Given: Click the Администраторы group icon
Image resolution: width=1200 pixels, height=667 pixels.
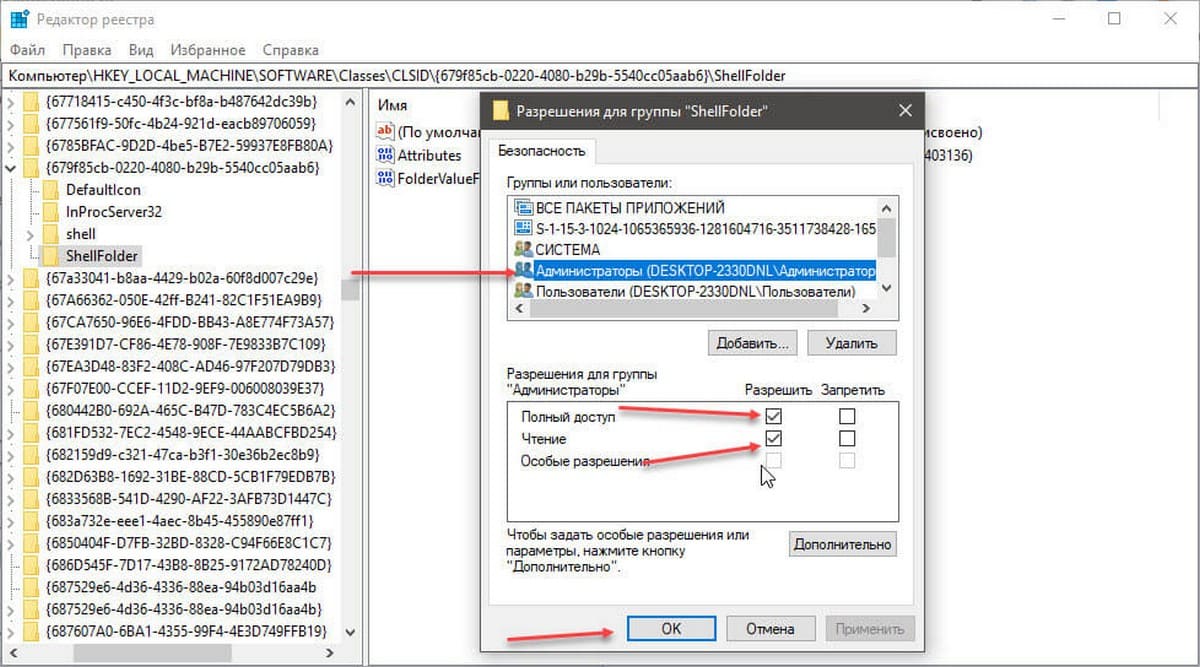Looking at the screenshot, I should (x=523, y=270).
